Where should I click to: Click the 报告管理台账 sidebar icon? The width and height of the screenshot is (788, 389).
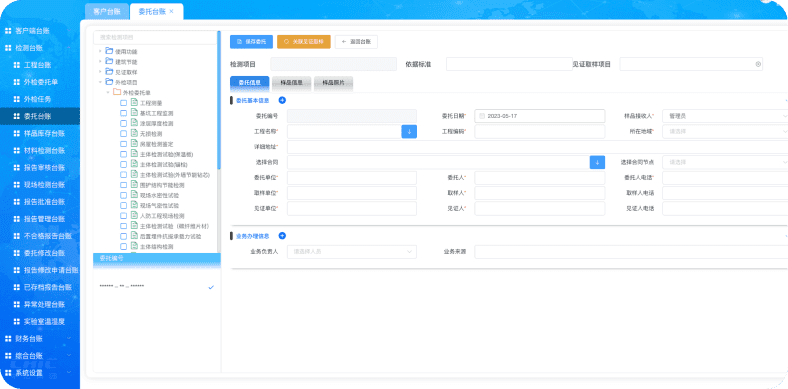point(16,219)
